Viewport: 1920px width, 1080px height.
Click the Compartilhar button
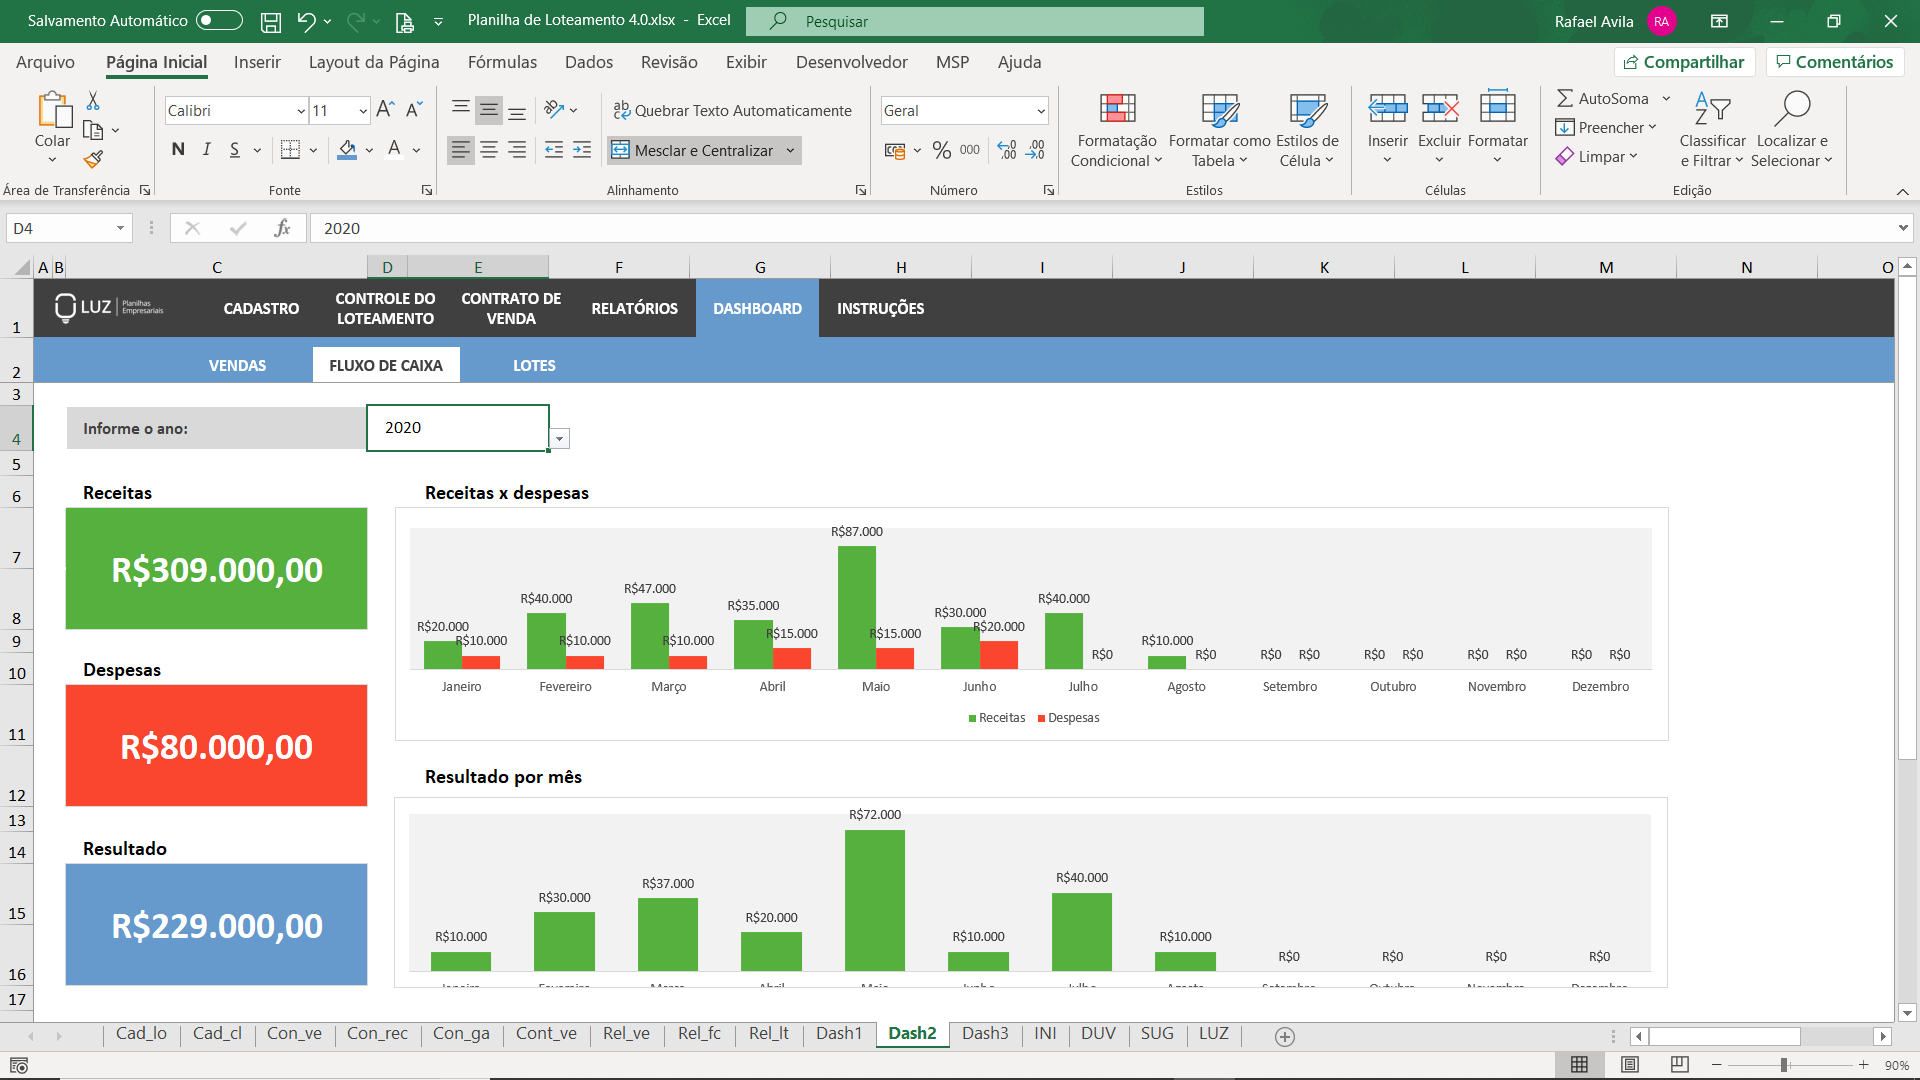click(1684, 62)
